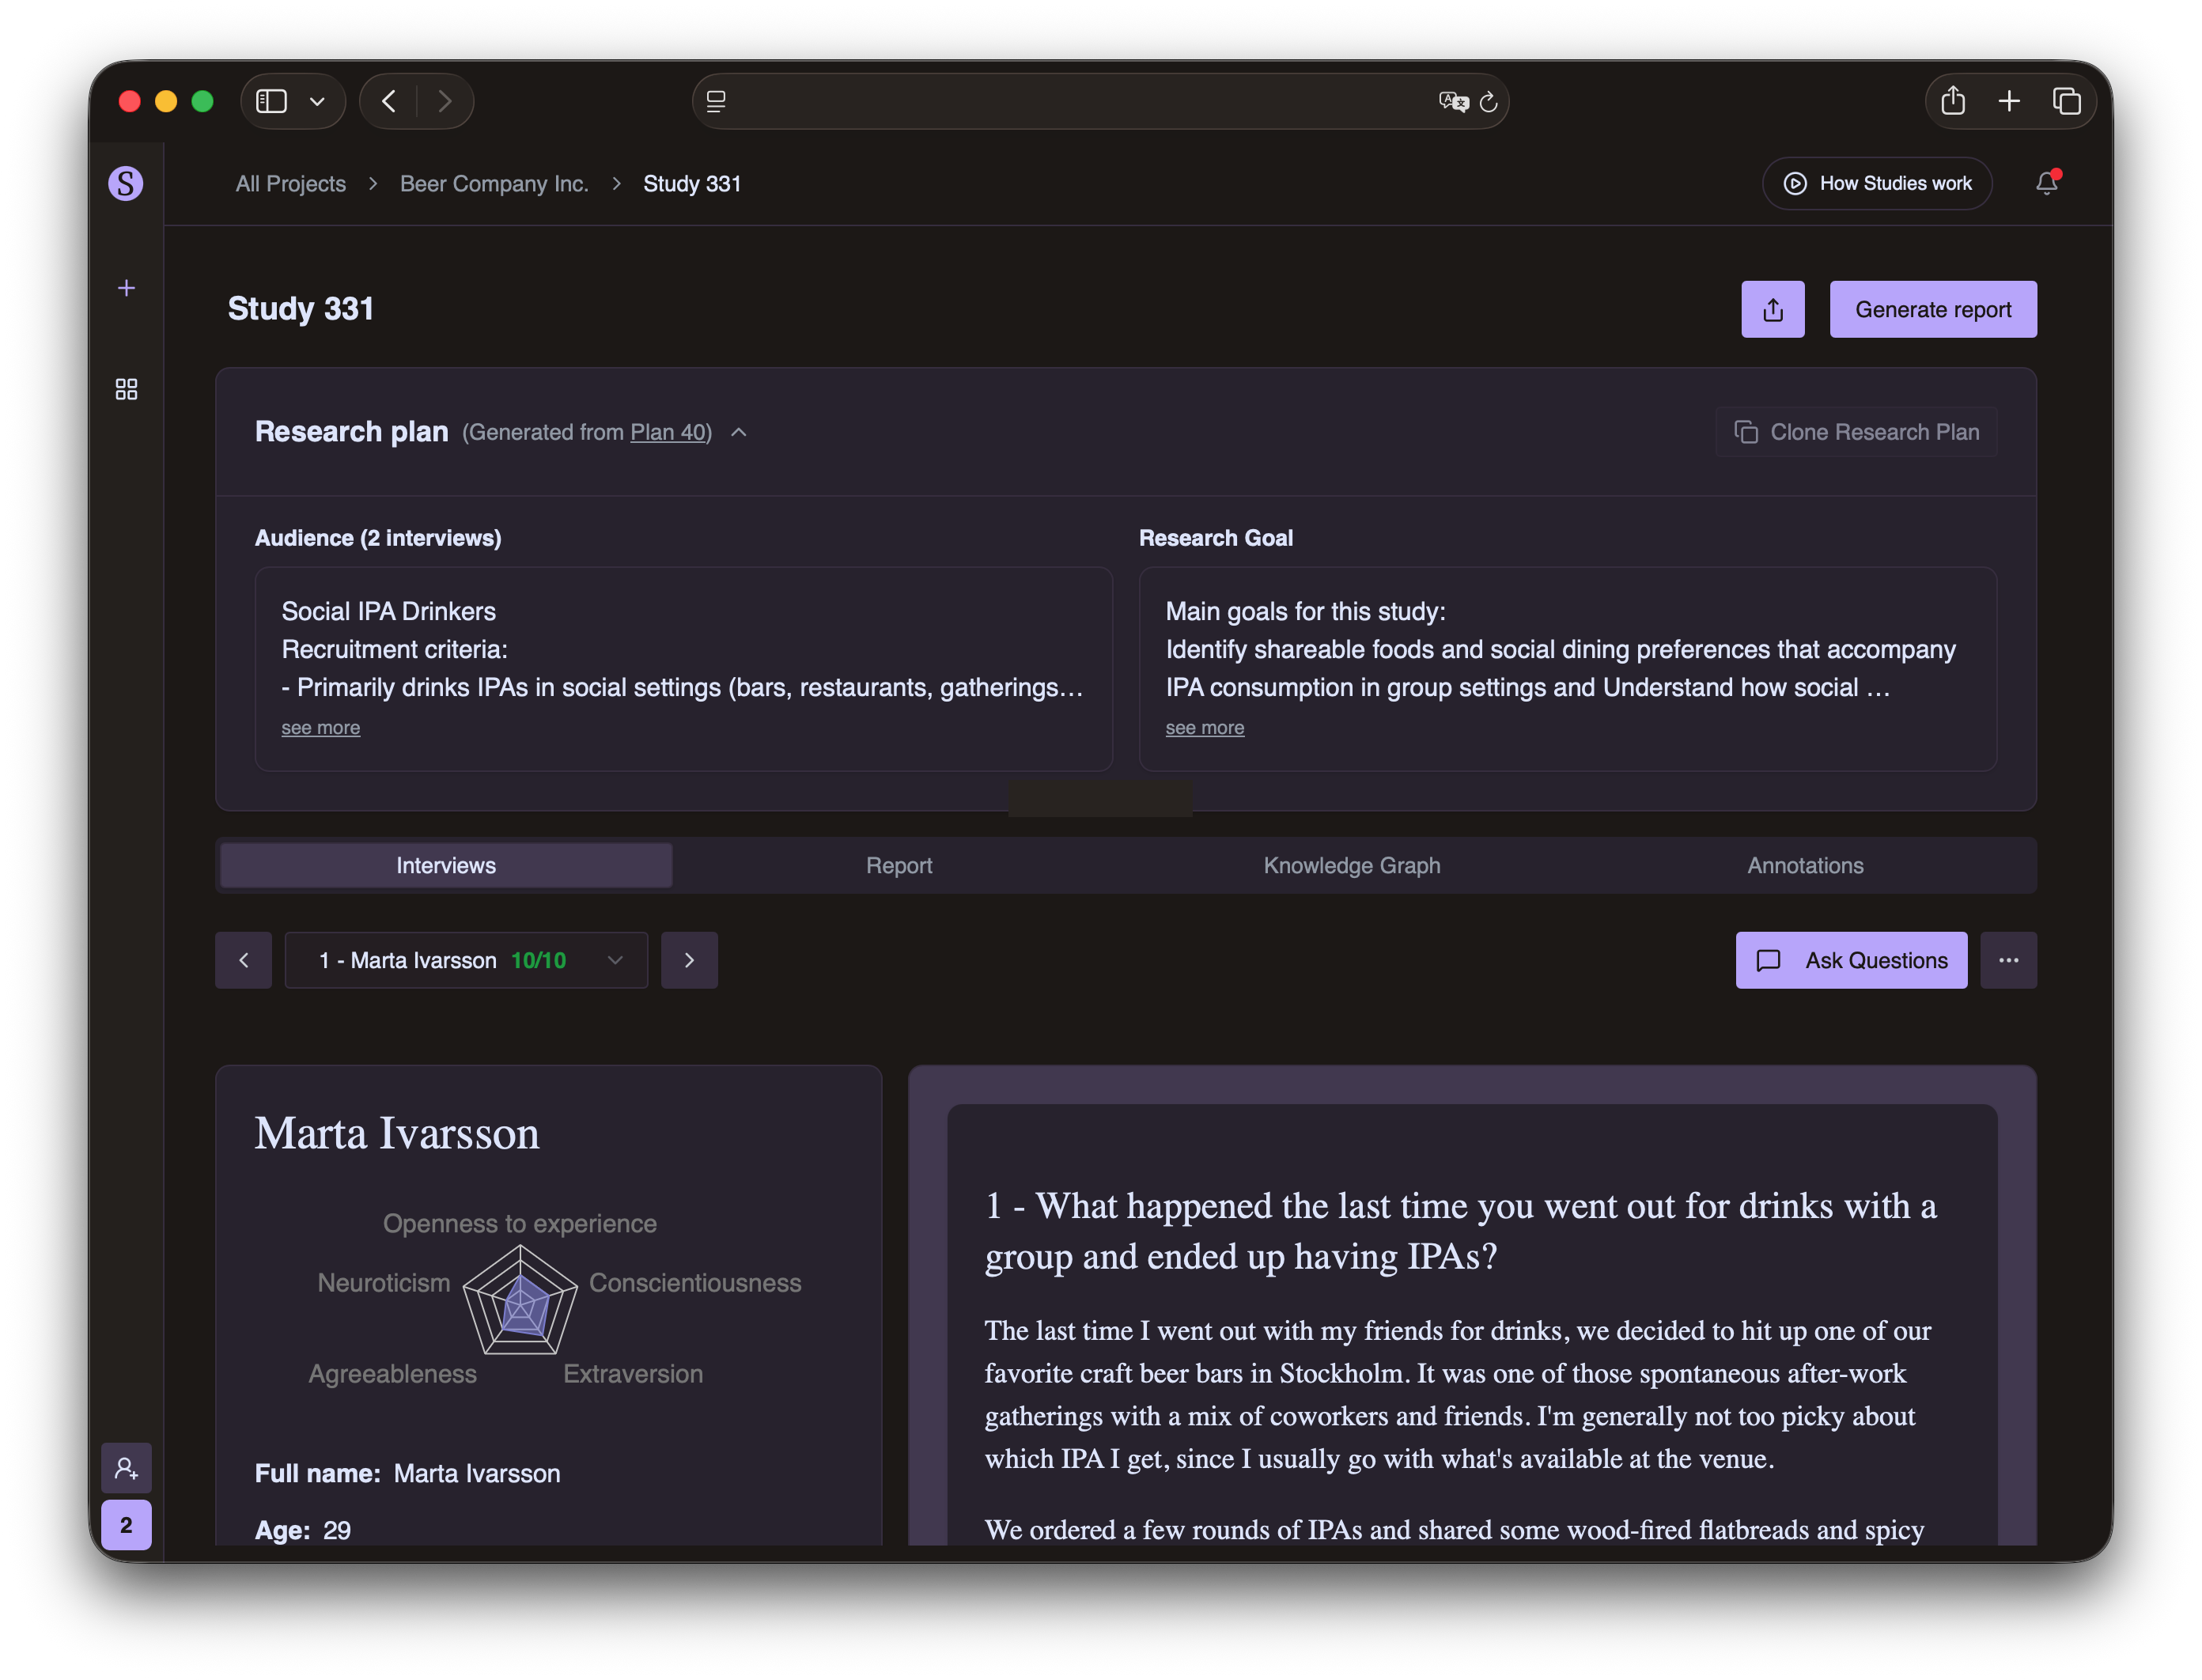Click the browser address bar field

click(x=1080, y=101)
